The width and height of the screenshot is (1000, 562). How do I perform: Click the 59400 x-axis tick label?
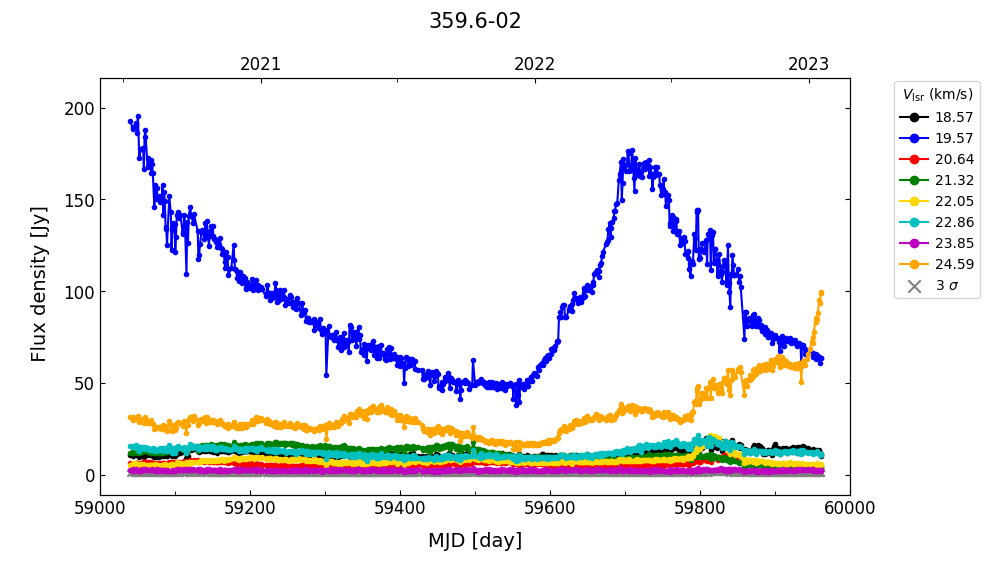[x=400, y=508]
